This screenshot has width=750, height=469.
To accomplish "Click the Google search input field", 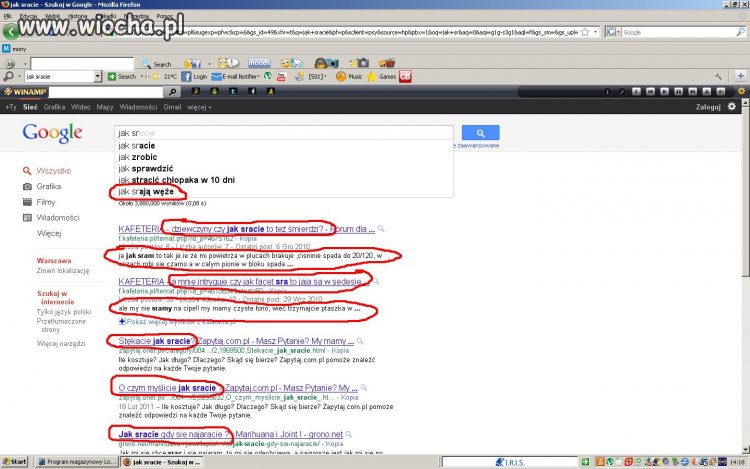I will click(284, 133).
